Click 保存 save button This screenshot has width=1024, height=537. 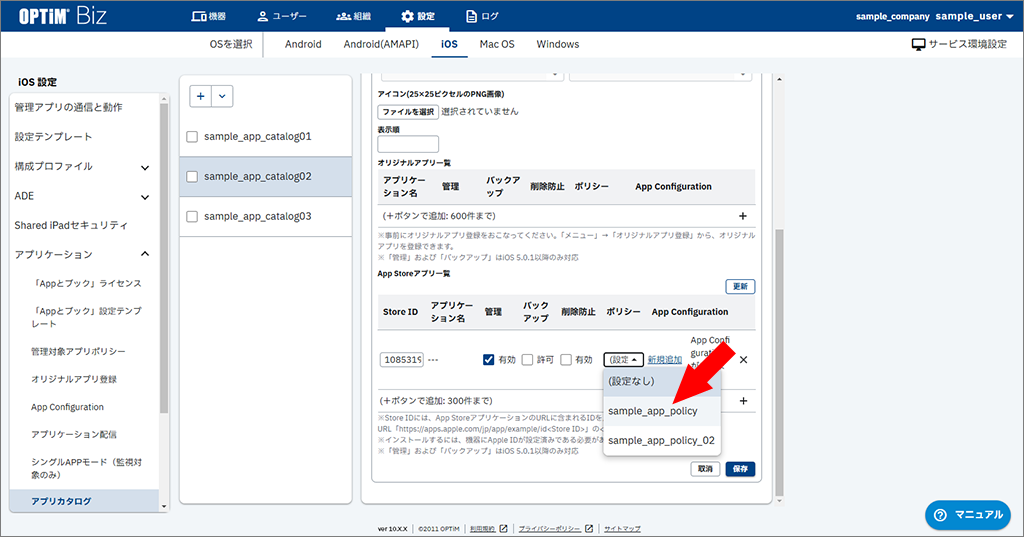coord(740,469)
